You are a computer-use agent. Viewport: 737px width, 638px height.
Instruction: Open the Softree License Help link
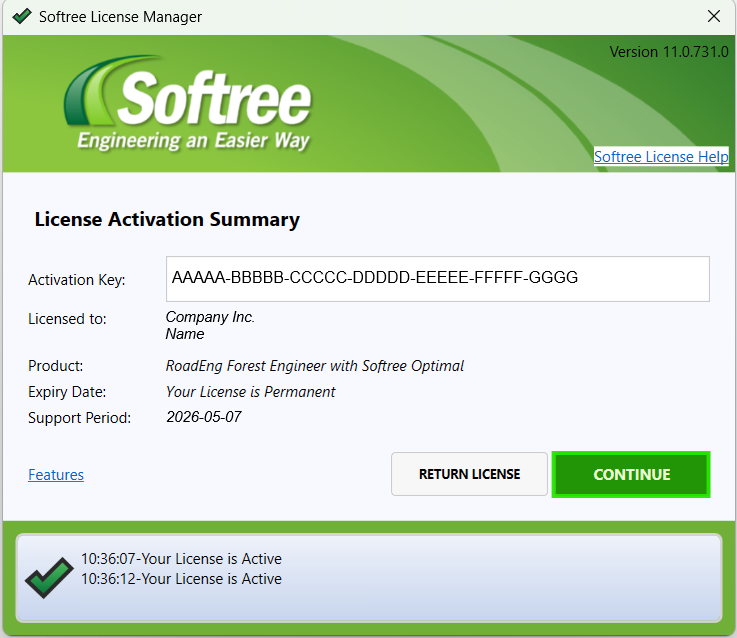click(661, 157)
